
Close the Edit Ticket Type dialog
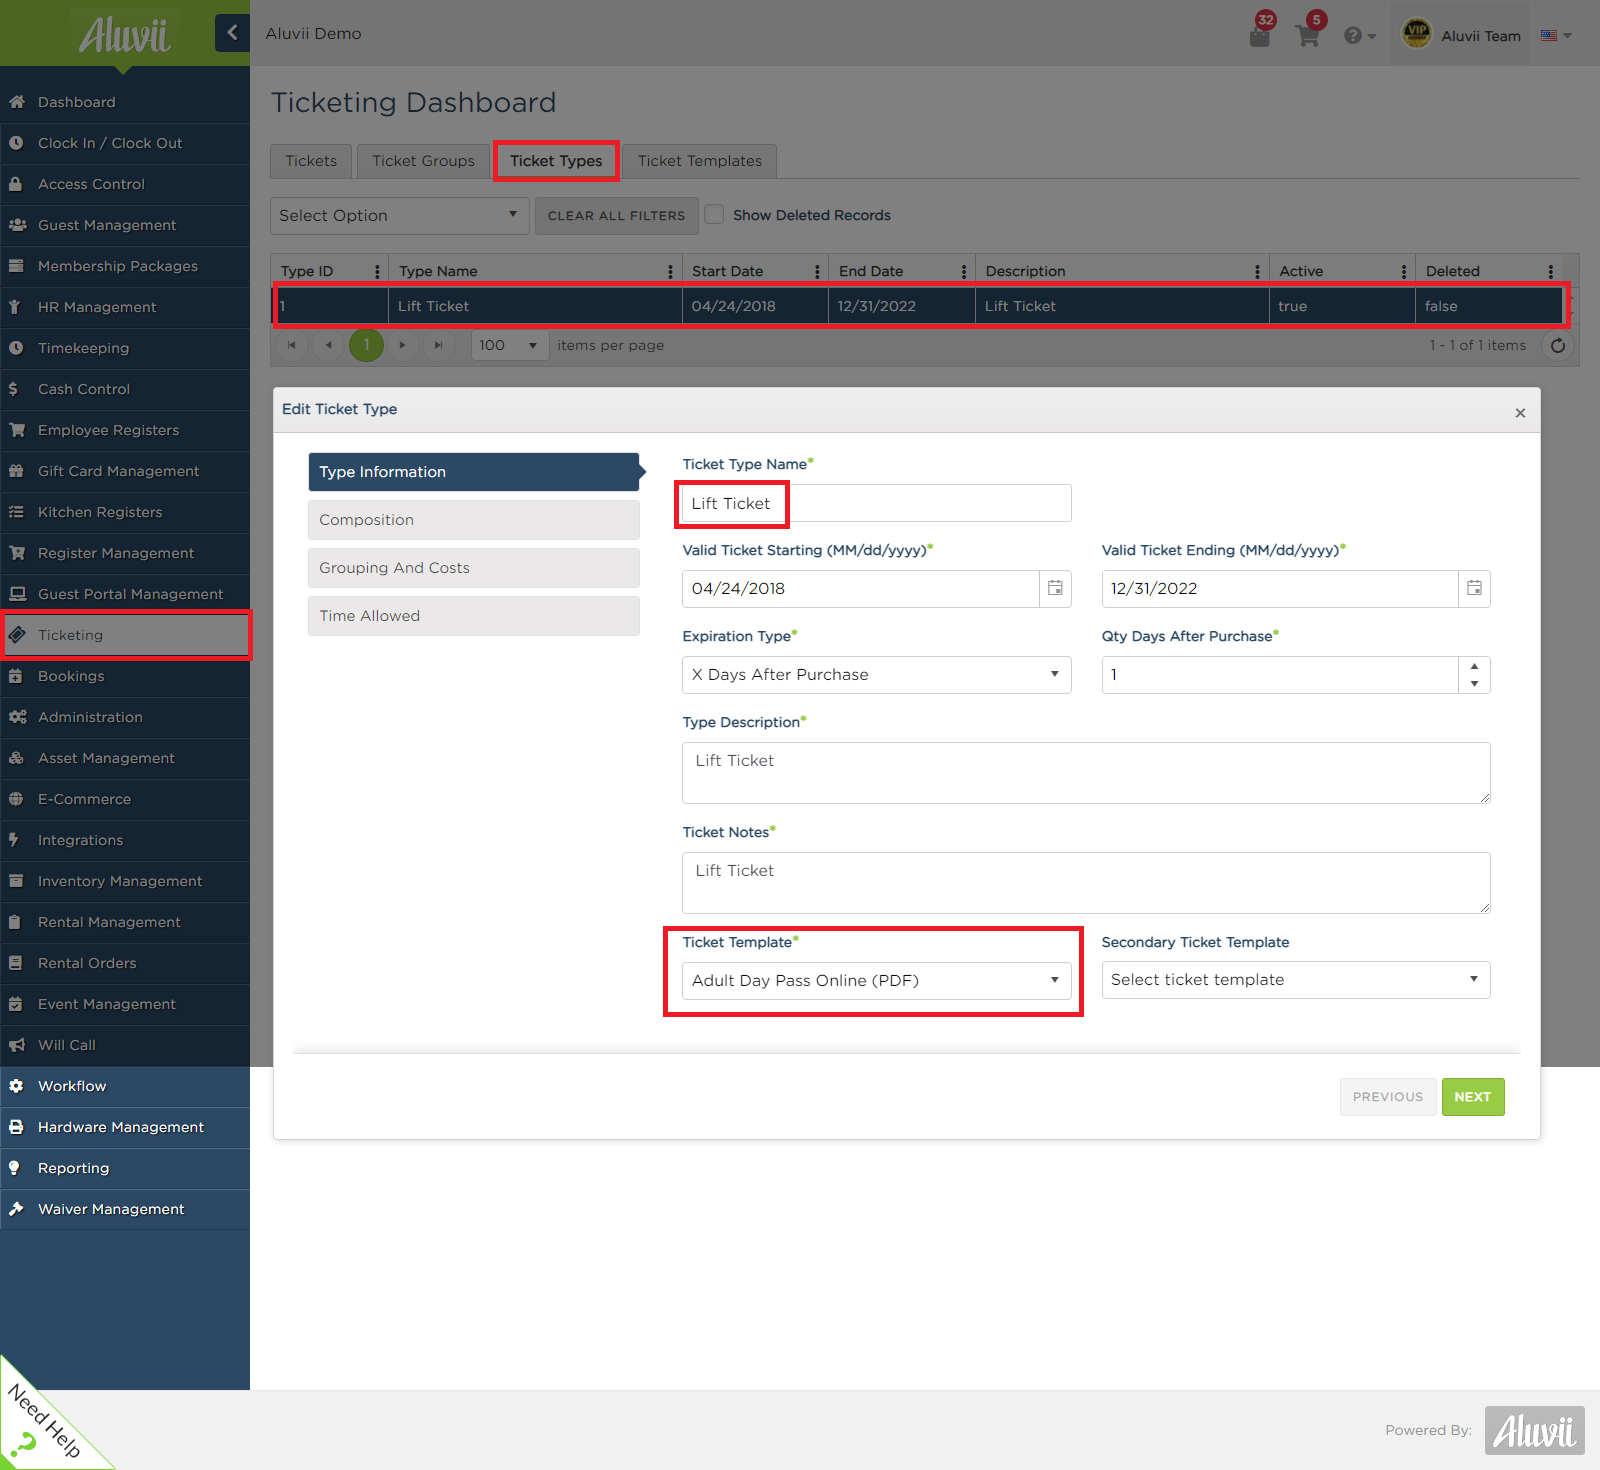[1520, 413]
